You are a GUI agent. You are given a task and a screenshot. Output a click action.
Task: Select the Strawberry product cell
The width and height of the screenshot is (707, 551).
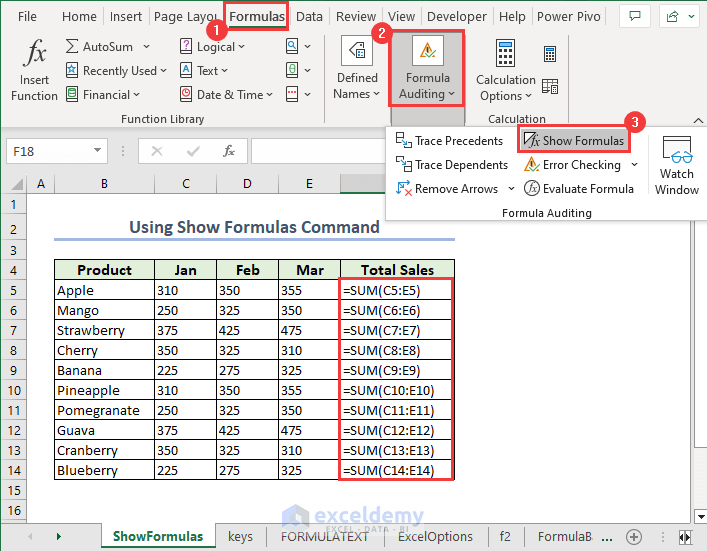104,330
